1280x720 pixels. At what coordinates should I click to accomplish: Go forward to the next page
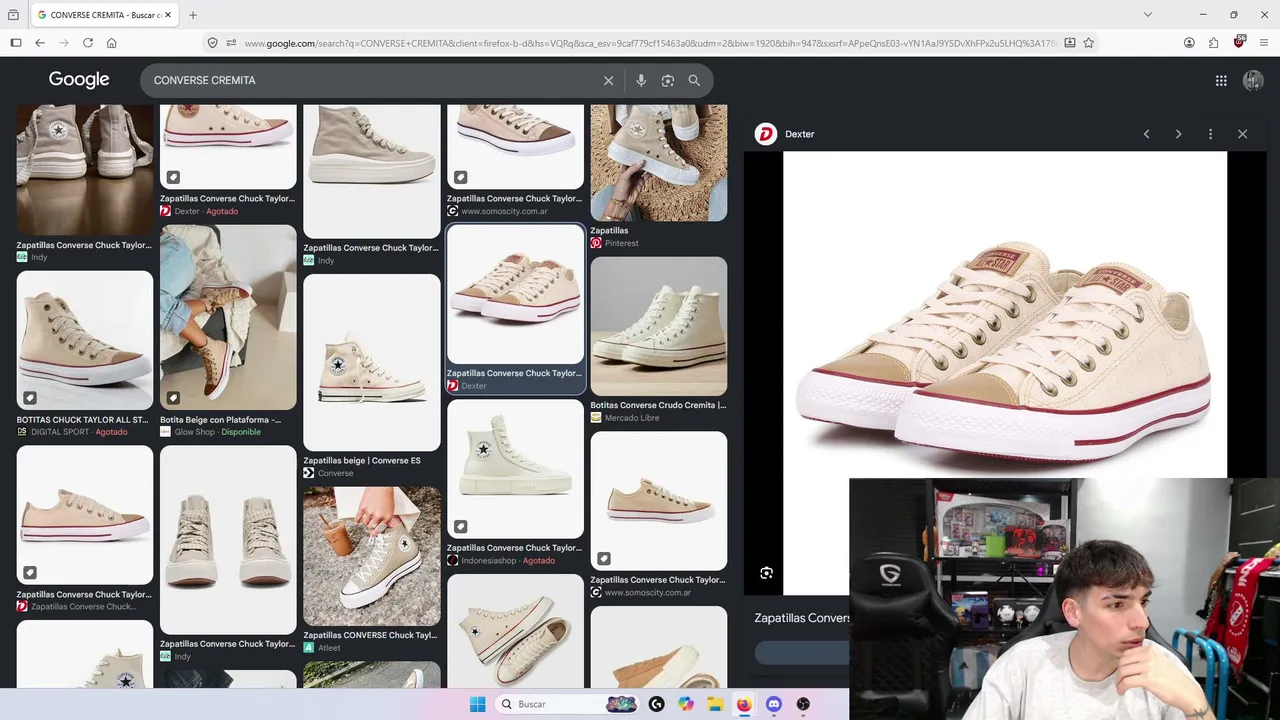[x=64, y=43]
